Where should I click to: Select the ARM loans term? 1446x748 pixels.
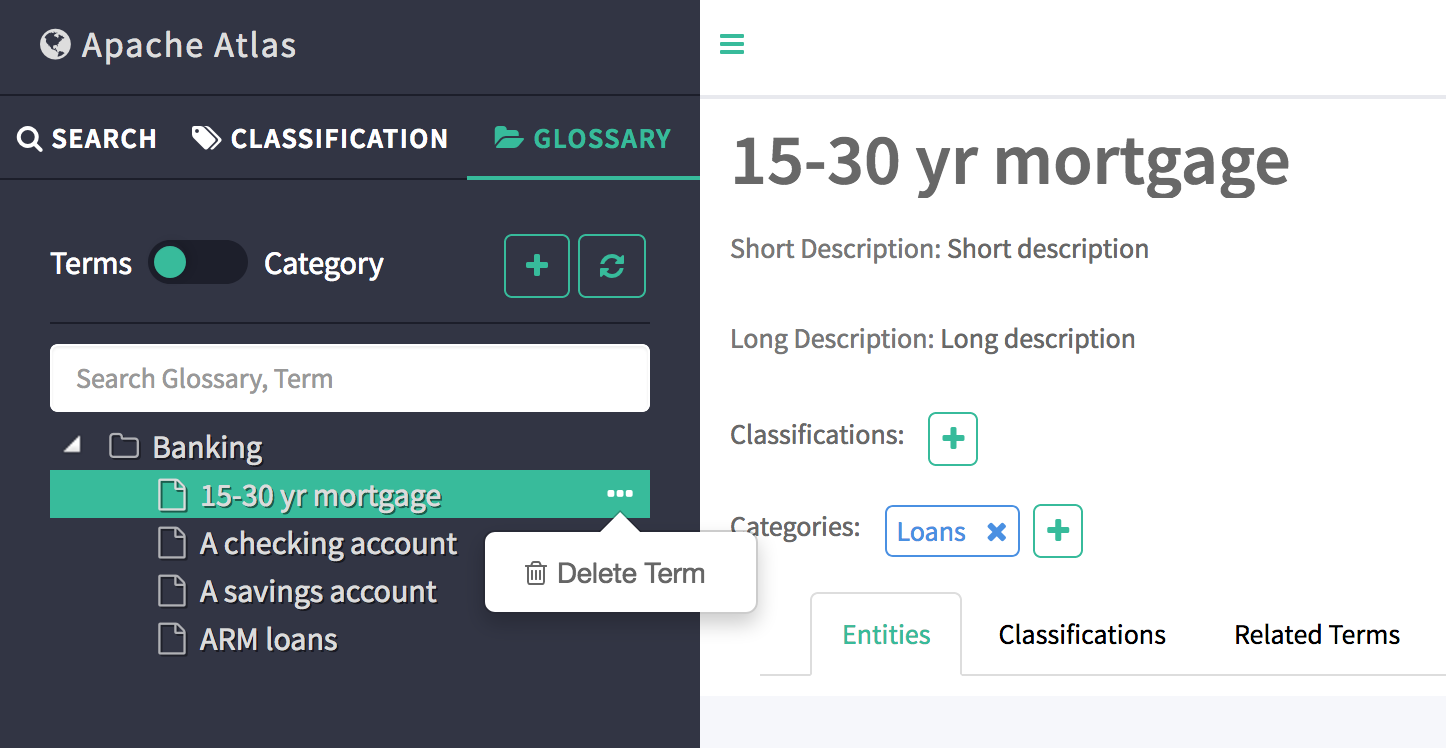pos(268,640)
